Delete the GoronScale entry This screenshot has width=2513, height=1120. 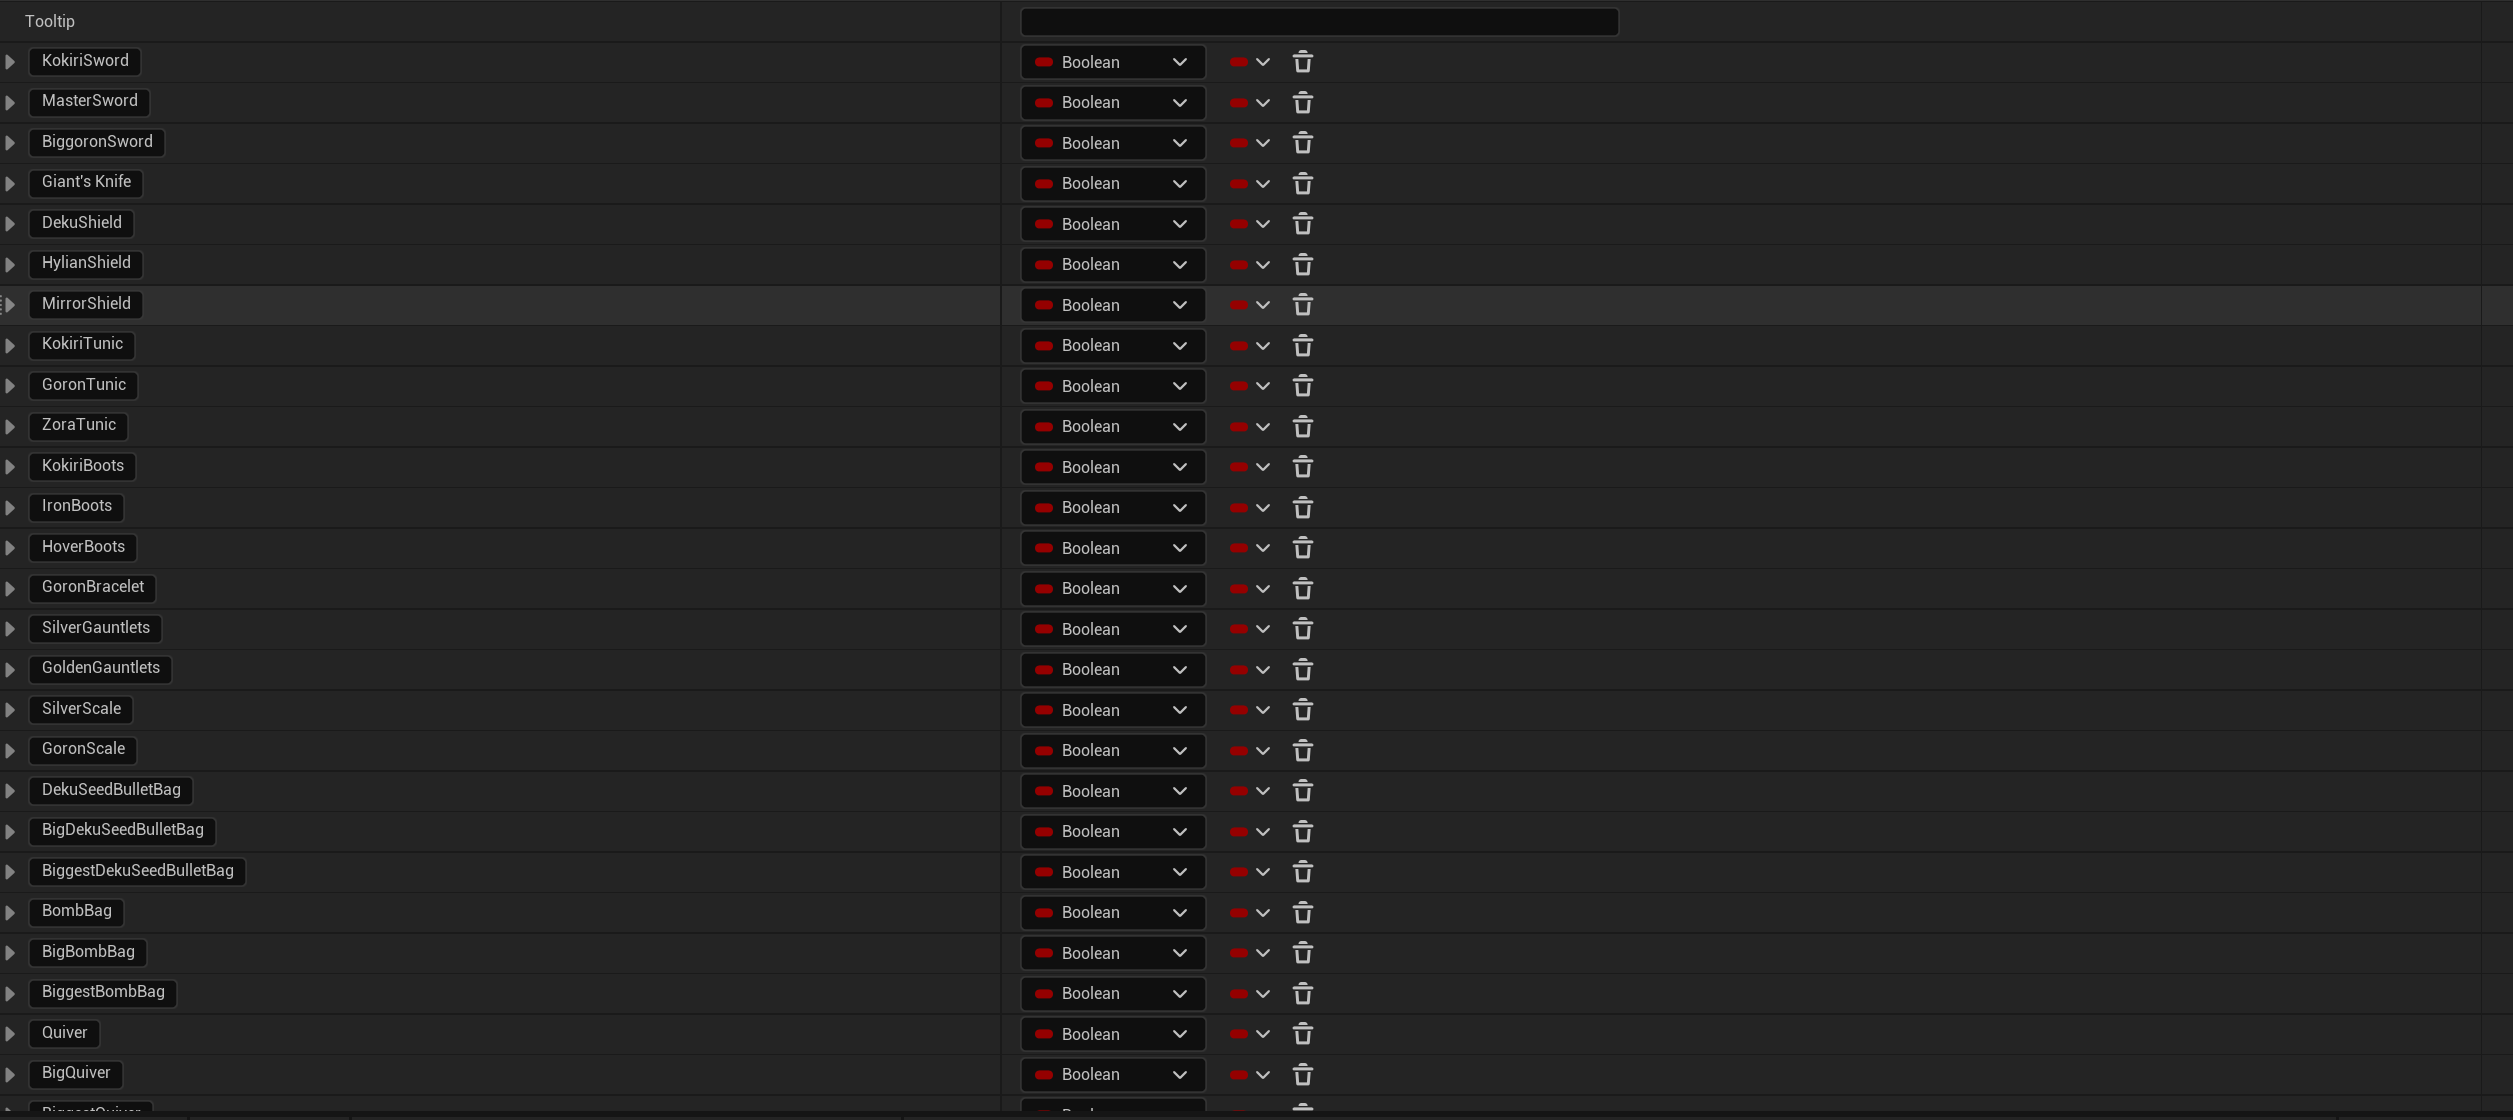point(1302,751)
